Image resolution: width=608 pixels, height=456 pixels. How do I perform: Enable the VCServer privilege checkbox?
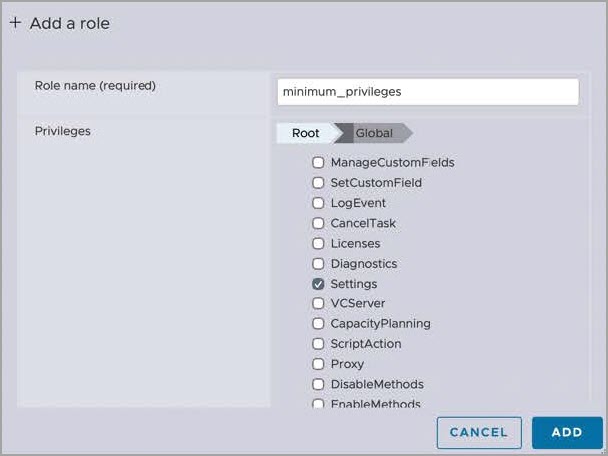click(x=318, y=304)
